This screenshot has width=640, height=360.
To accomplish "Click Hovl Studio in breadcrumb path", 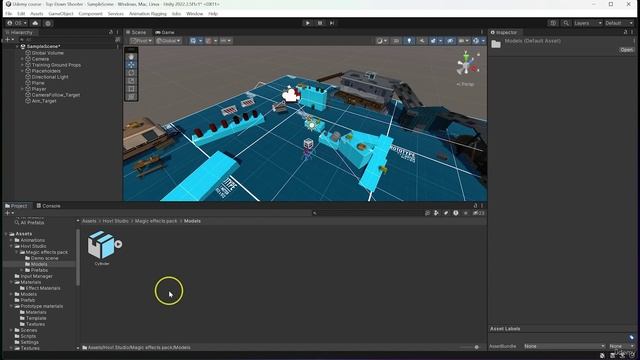I will (116, 221).
